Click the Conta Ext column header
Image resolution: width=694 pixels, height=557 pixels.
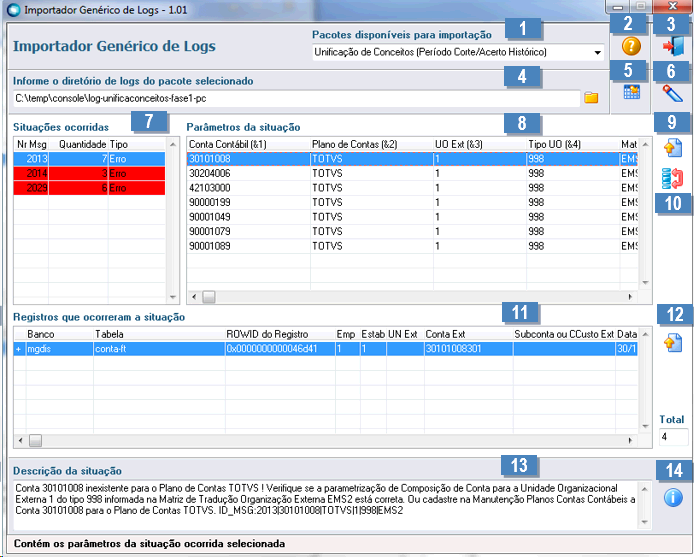click(x=469, y=334)
